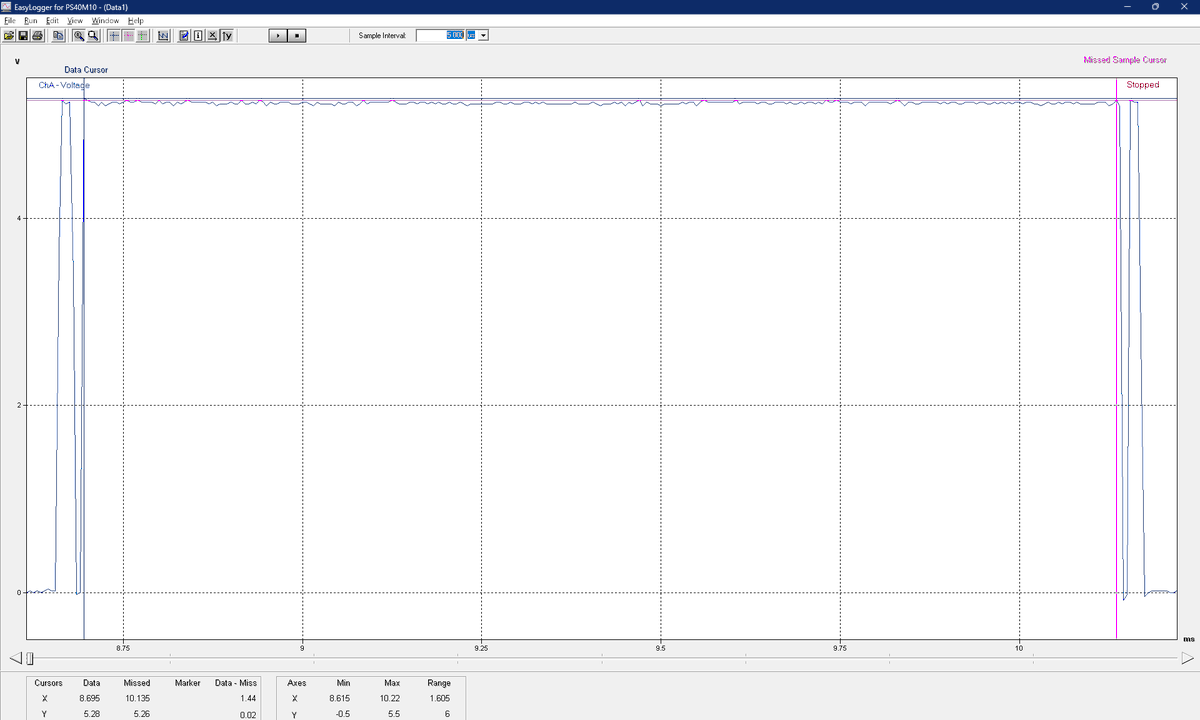Click the data cursor X value 8.695

pyautogui.click(x=89, y=697)
